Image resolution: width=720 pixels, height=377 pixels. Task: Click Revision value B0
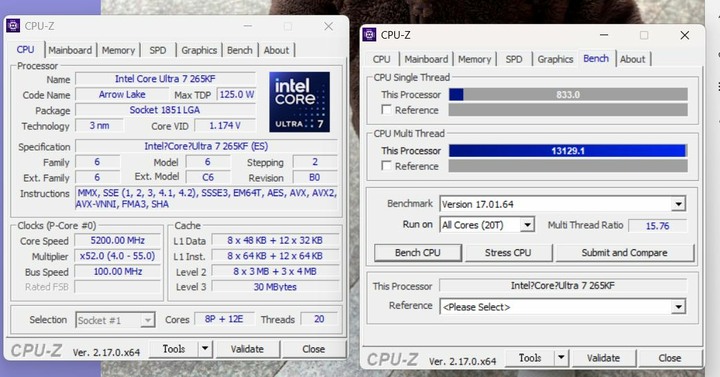pos(315,177)
